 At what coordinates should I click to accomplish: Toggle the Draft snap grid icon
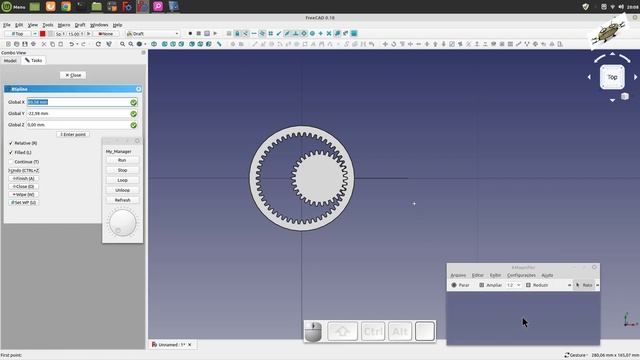(271, 33)
